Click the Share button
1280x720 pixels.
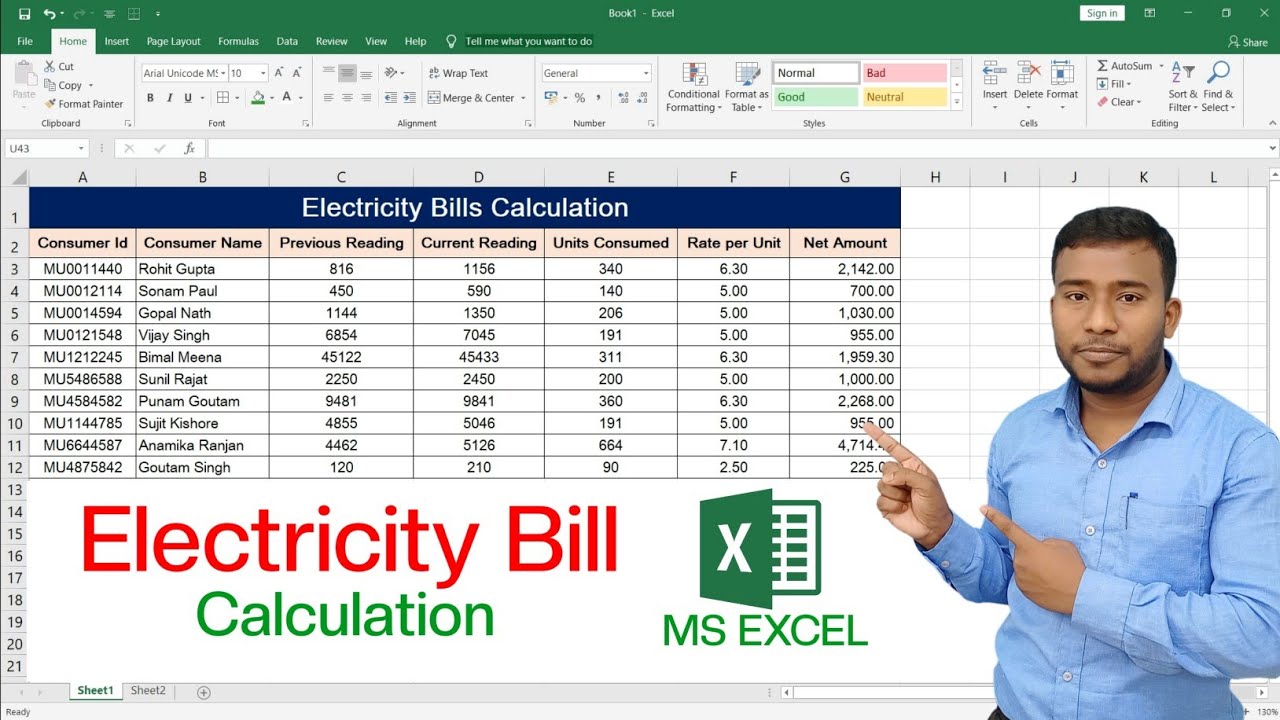[1248, 42]
